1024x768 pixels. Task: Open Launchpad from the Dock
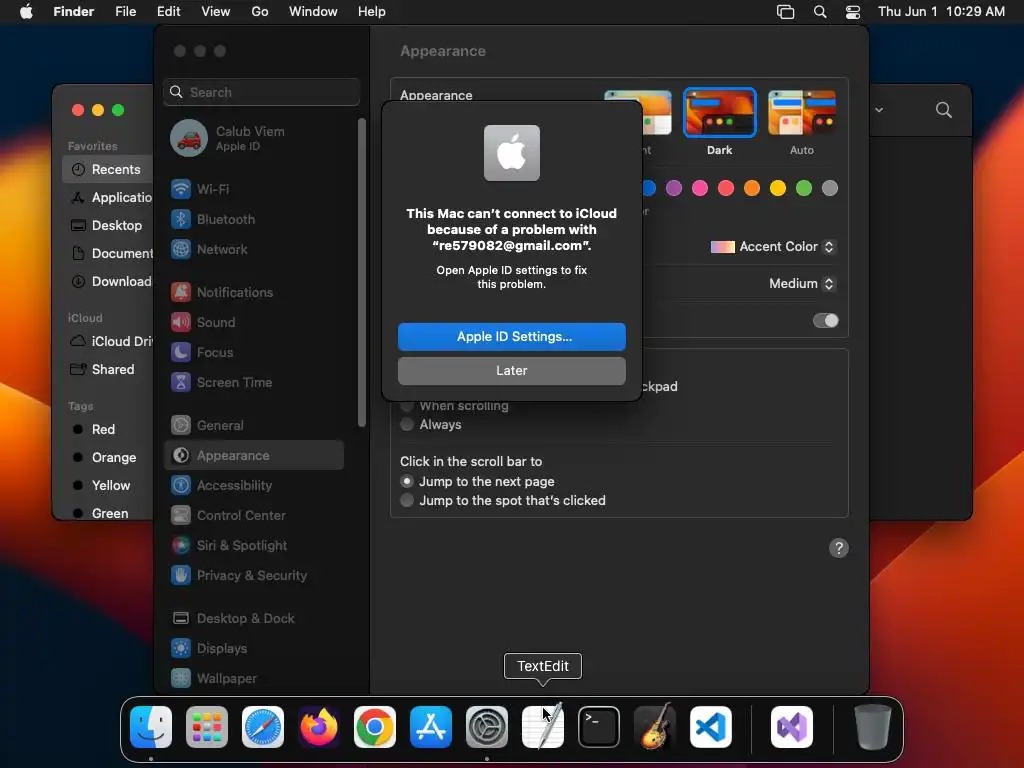207,727
